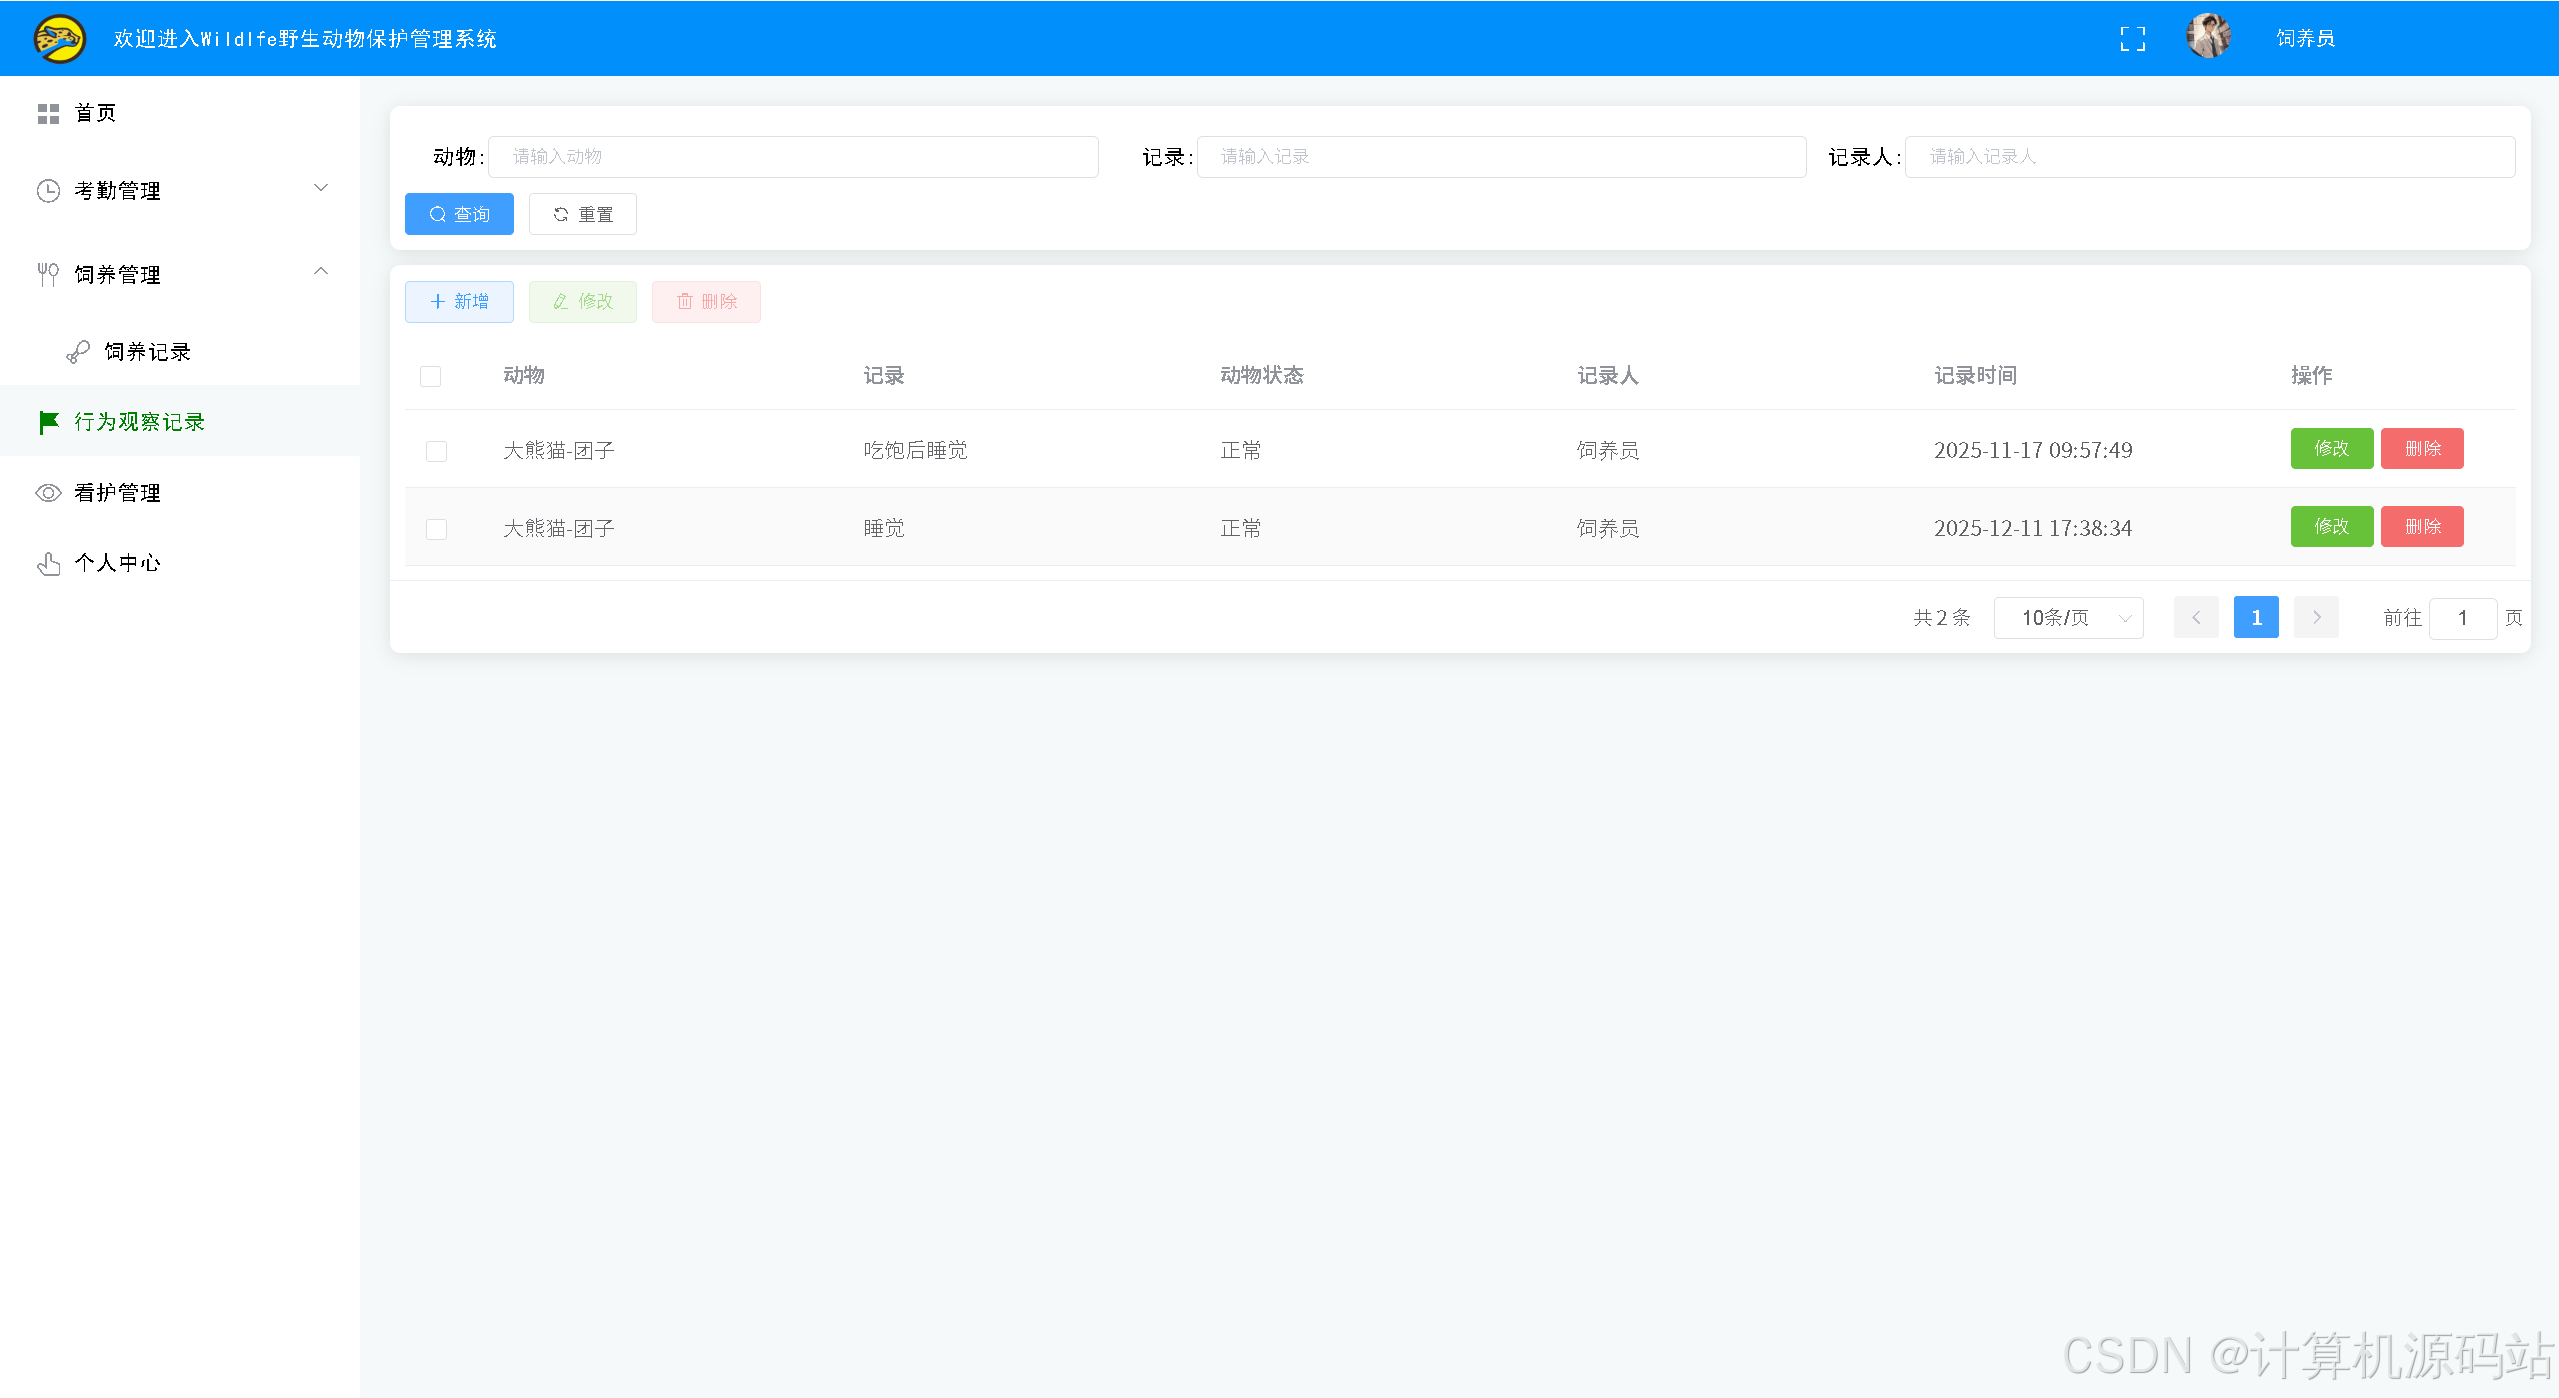Click the 记录人 column header
Screen dimensions: 2559x1398
click(1608, 376)
